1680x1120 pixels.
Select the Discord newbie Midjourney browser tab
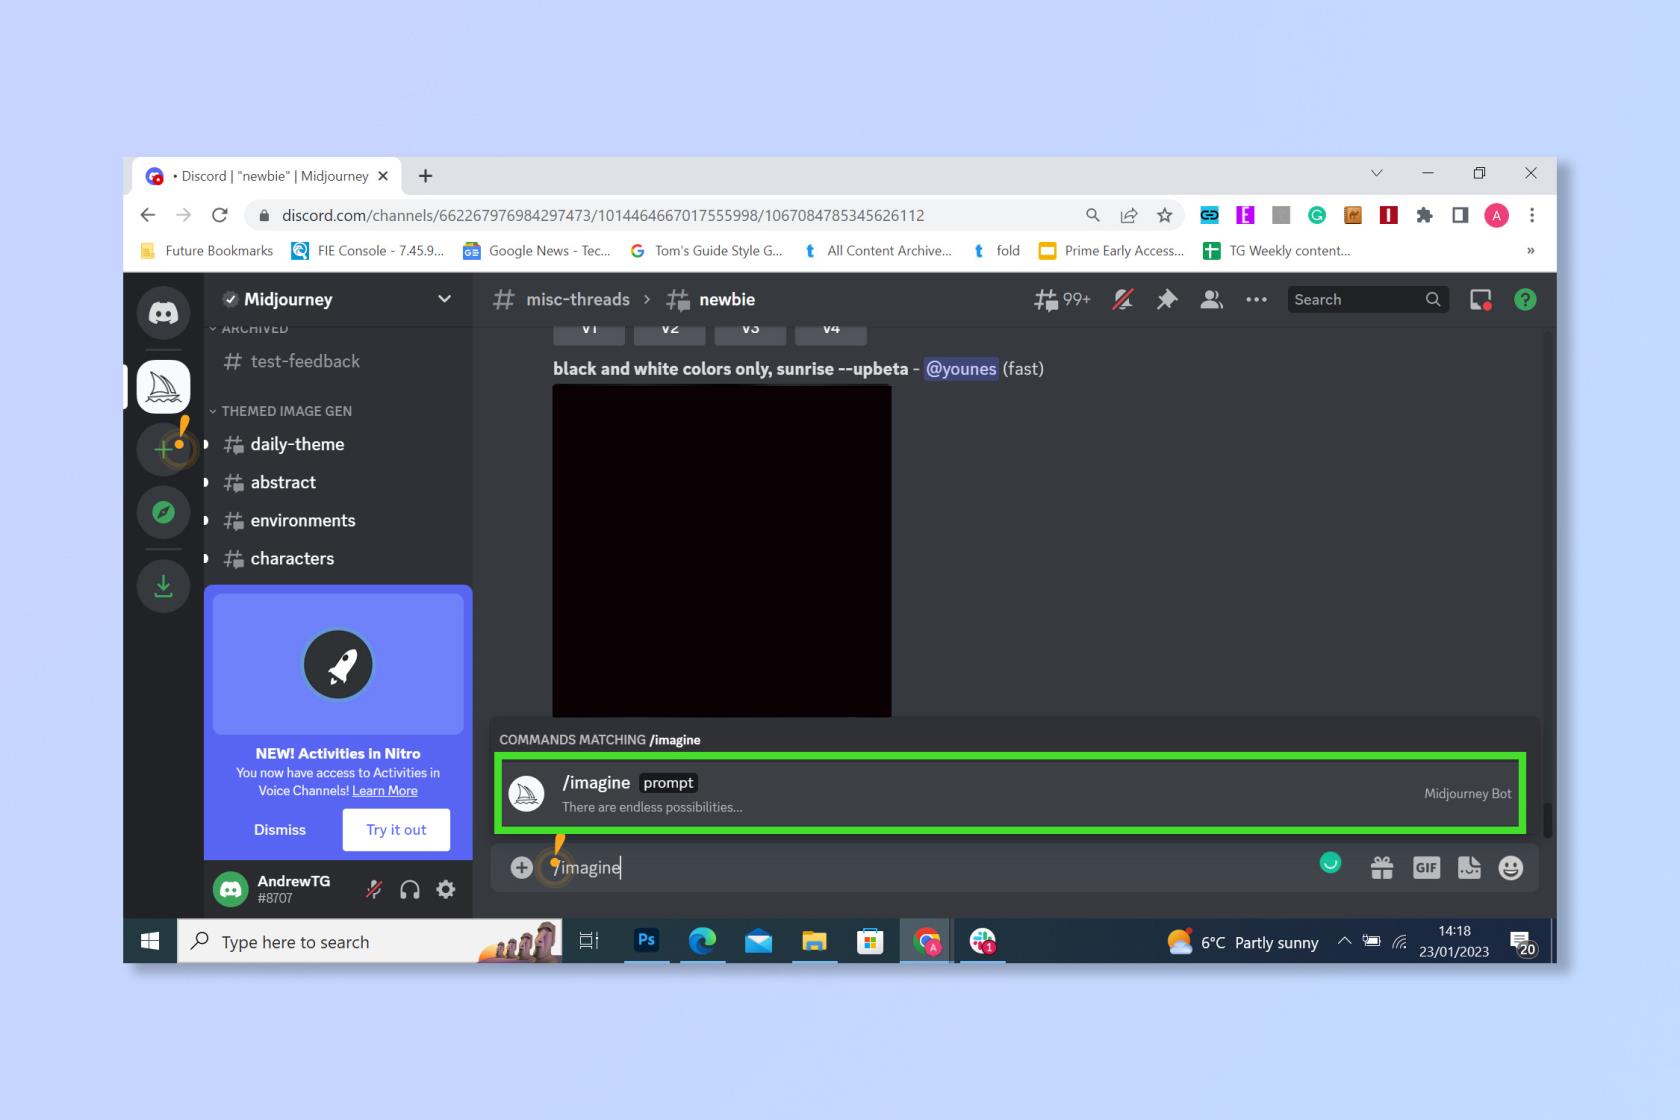click(x=266, y=176)
